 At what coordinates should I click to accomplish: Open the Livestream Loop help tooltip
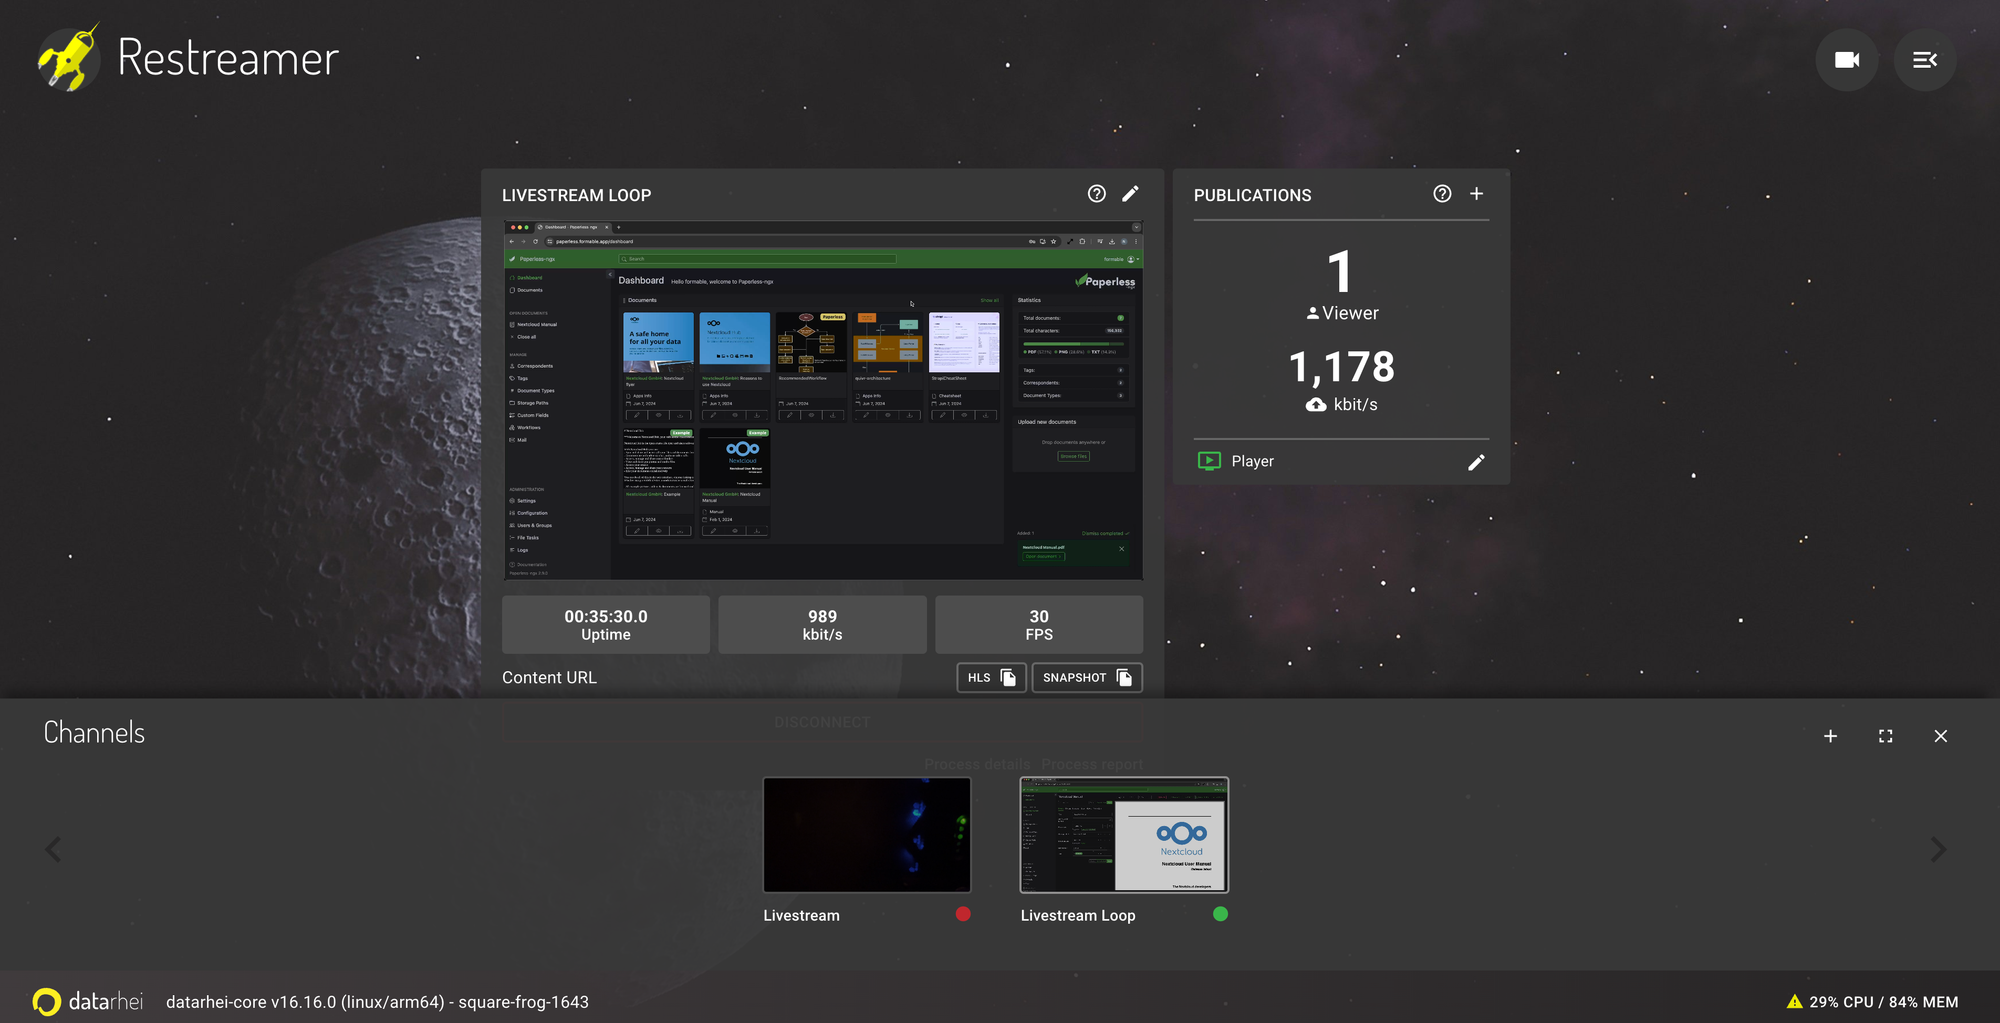pos(1096,193)
